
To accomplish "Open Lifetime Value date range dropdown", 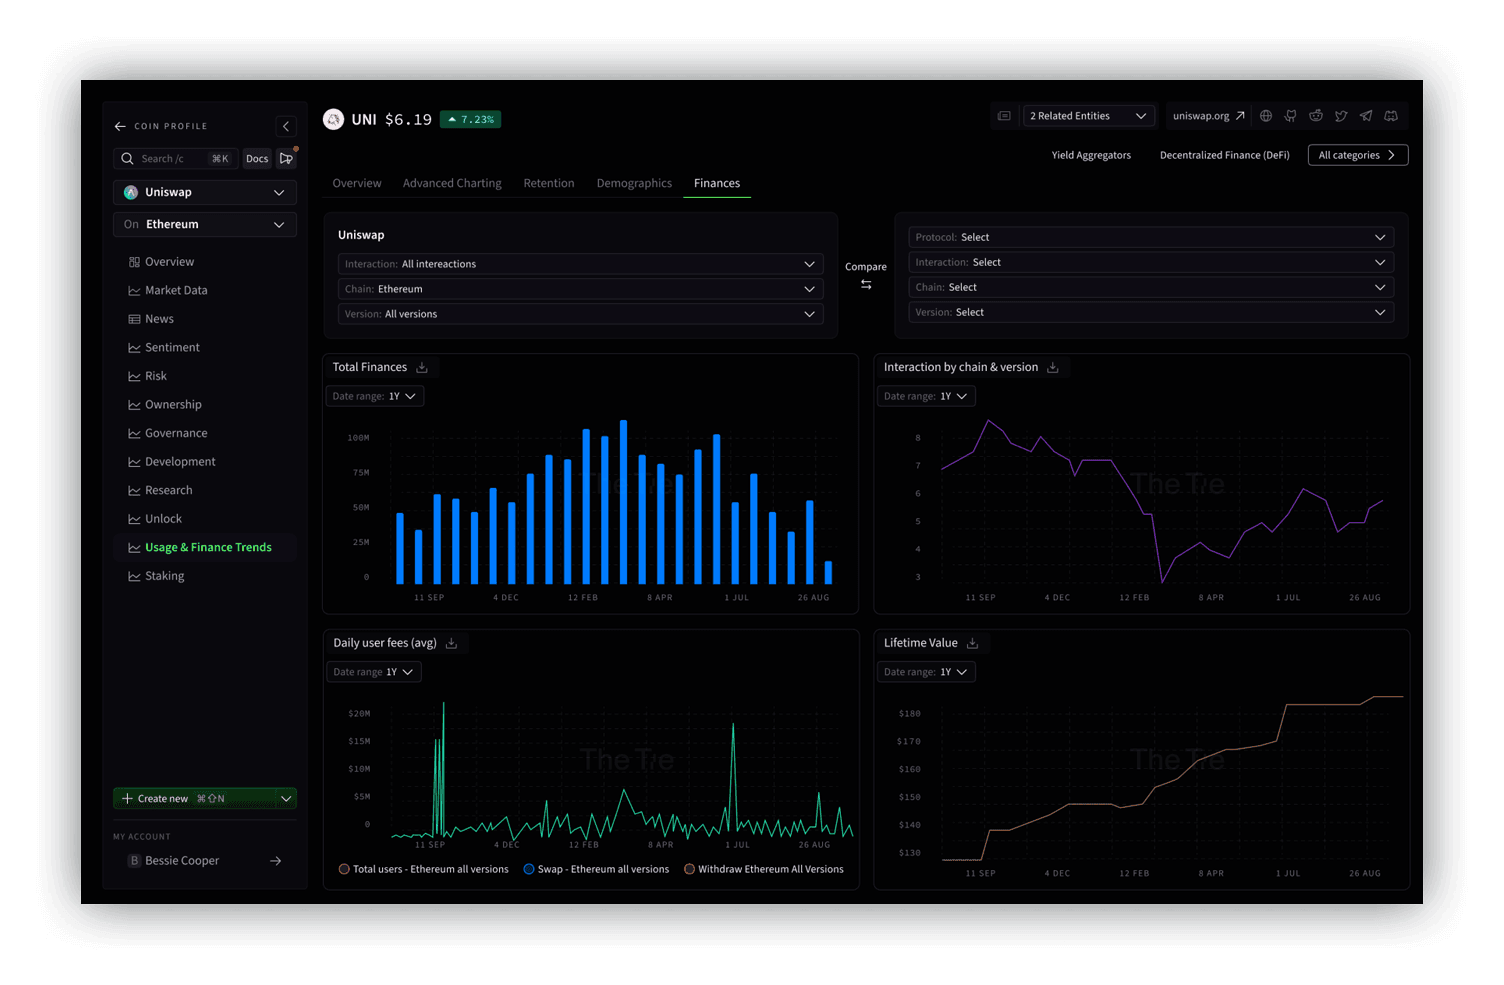I will pos(926,673).
